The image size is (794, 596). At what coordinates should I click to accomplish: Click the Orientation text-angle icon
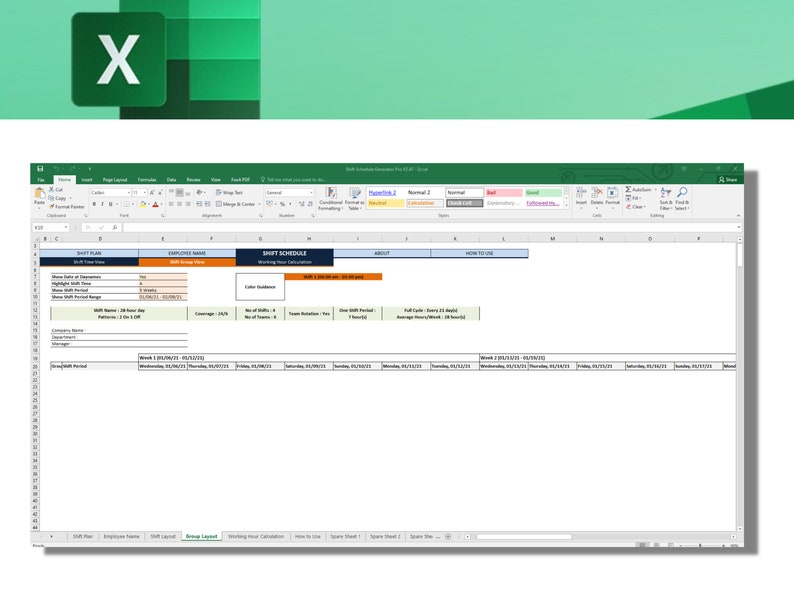[200, 193]
